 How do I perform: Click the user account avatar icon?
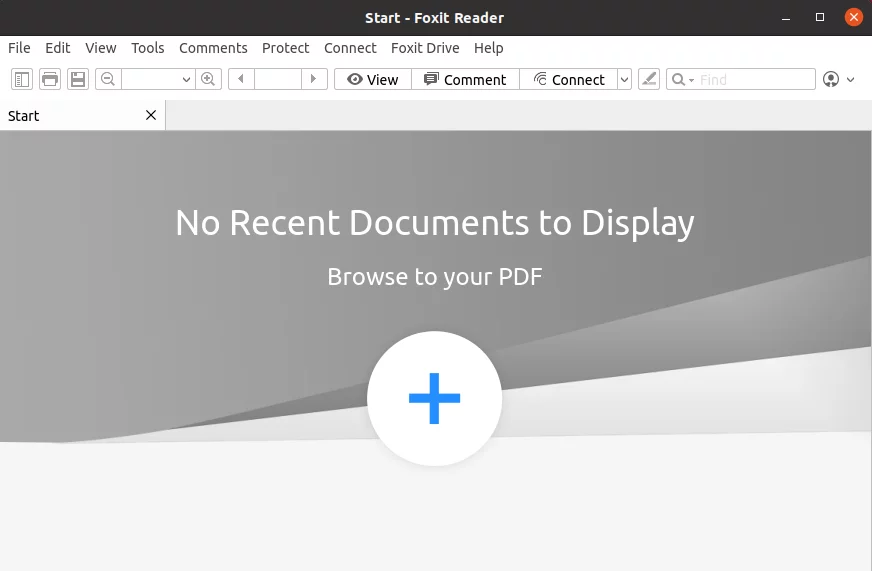(831, 80)
